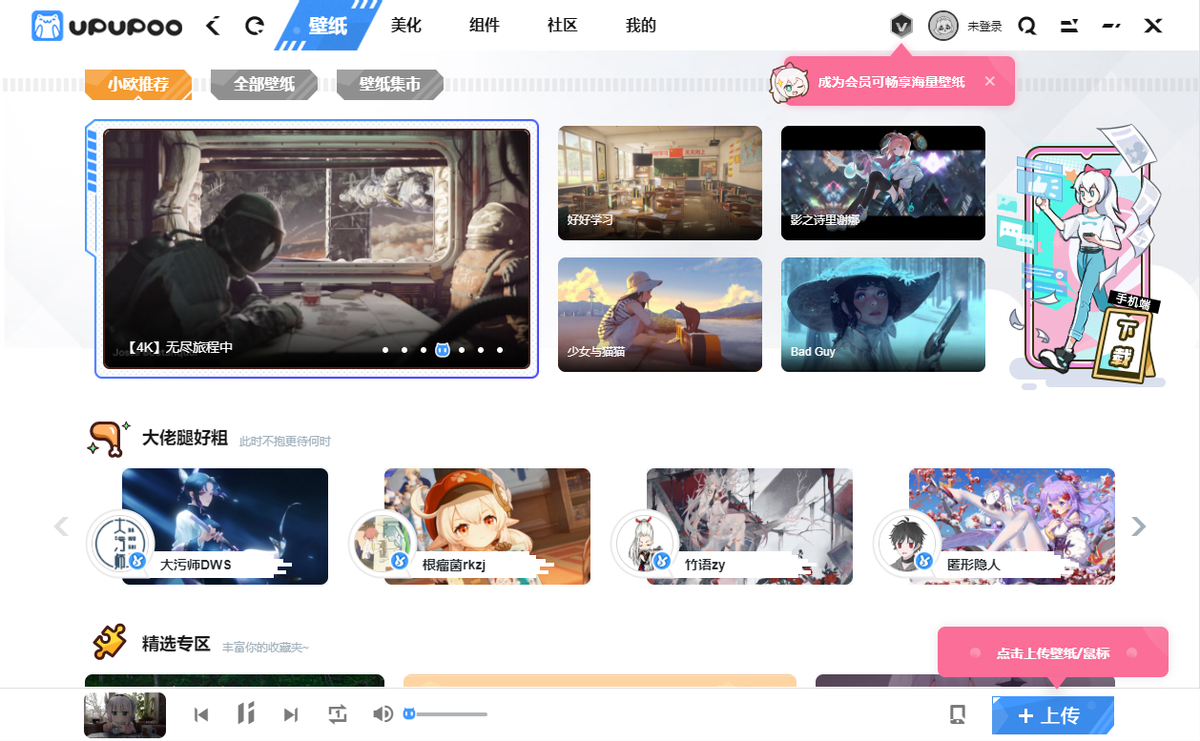Pause the wallpaper playback

click(246, 714)
